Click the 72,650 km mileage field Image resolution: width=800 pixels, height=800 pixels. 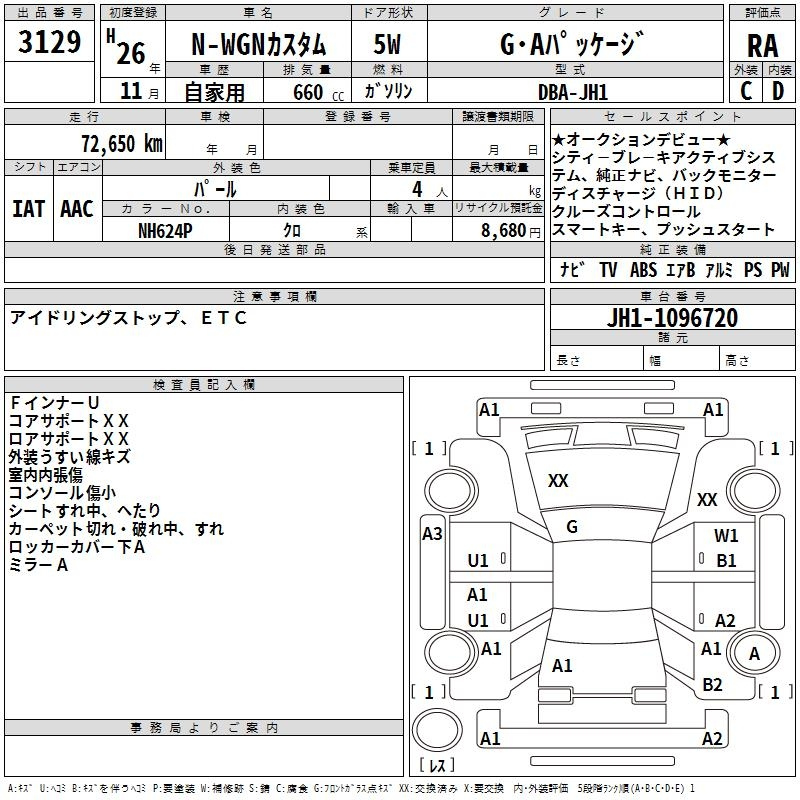[117, 143]
